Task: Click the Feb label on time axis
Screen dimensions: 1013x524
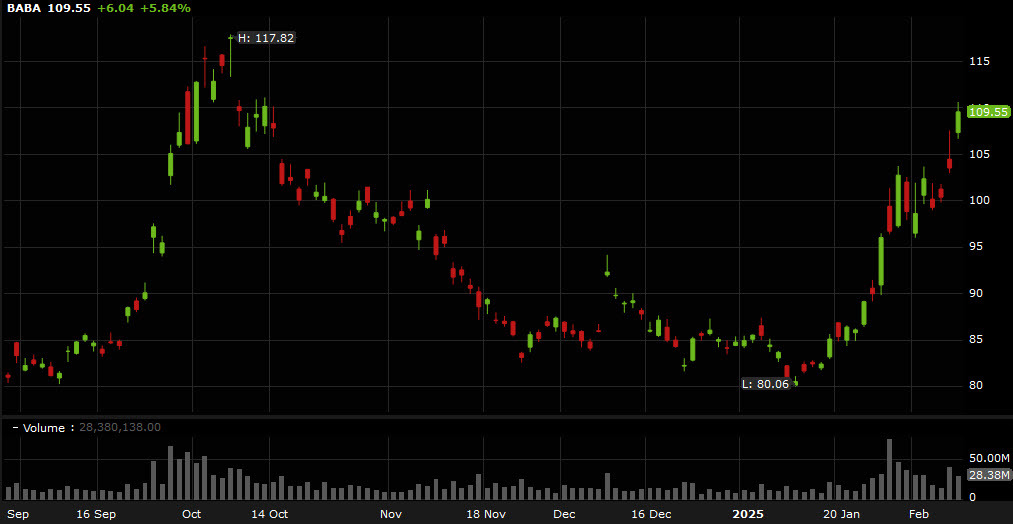Action: [x=920, y=514]
